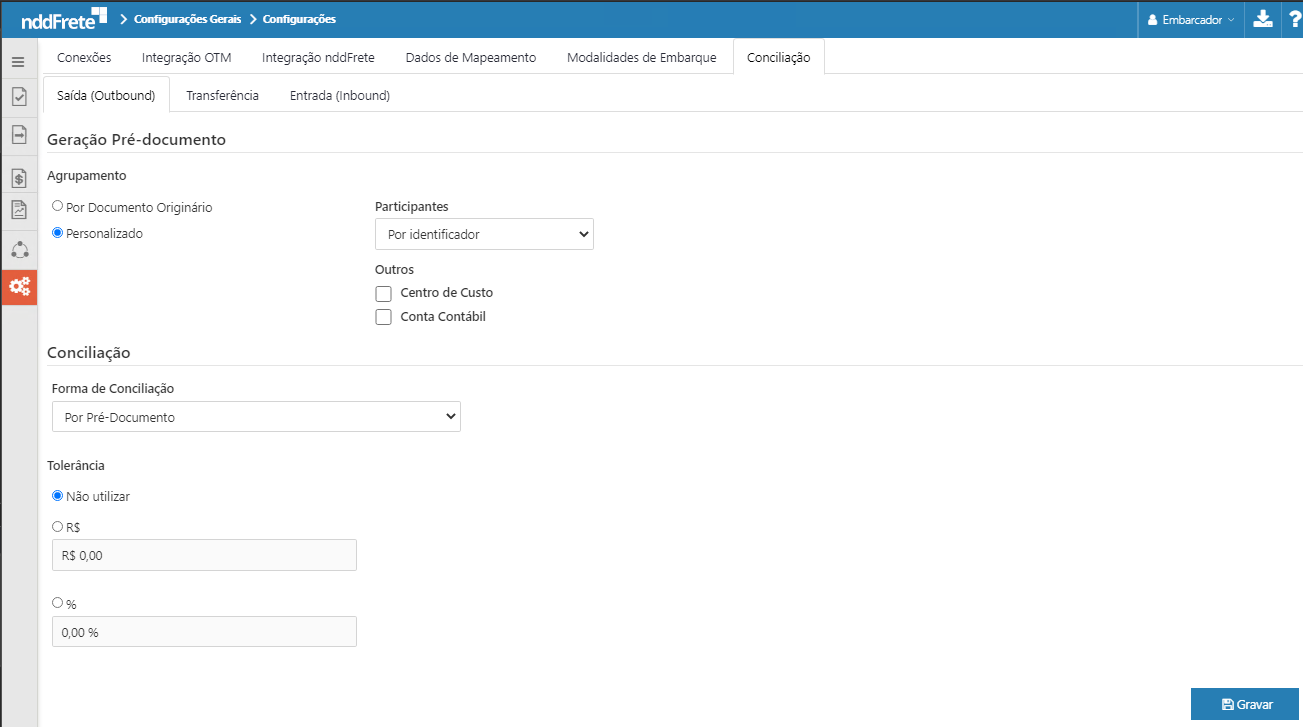Click the three-node circle sidebar icon
This screenshot has height=727, width=1303.
tap(19, 250)
